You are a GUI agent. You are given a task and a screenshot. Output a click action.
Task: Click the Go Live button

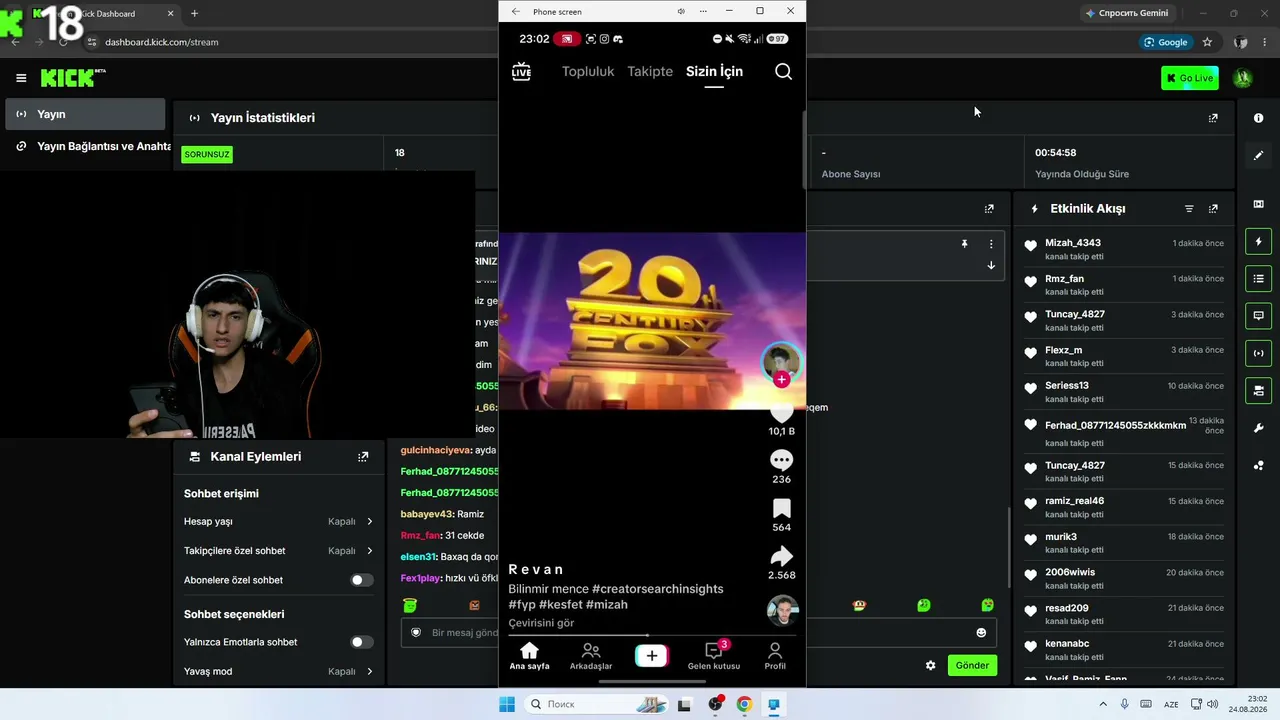coord(1190,78)
